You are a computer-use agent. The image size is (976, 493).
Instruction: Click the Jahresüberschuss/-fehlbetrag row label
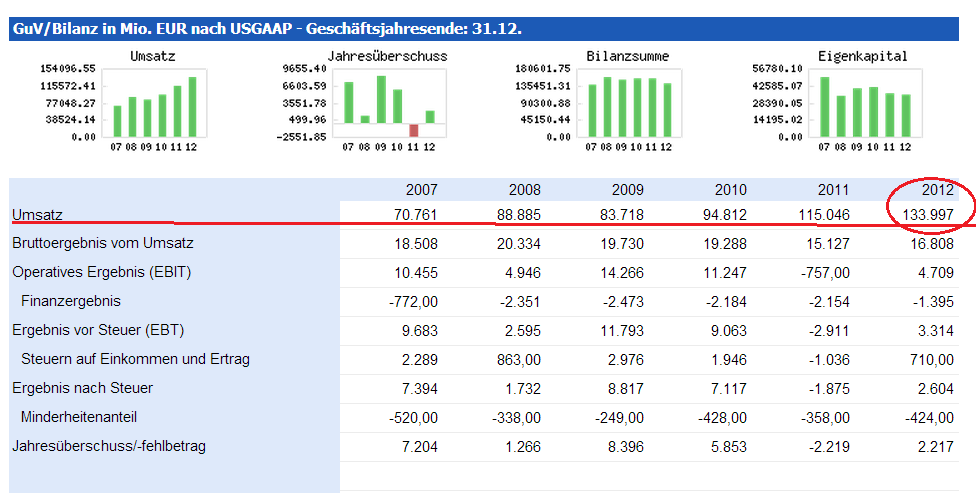click(109, 446)
